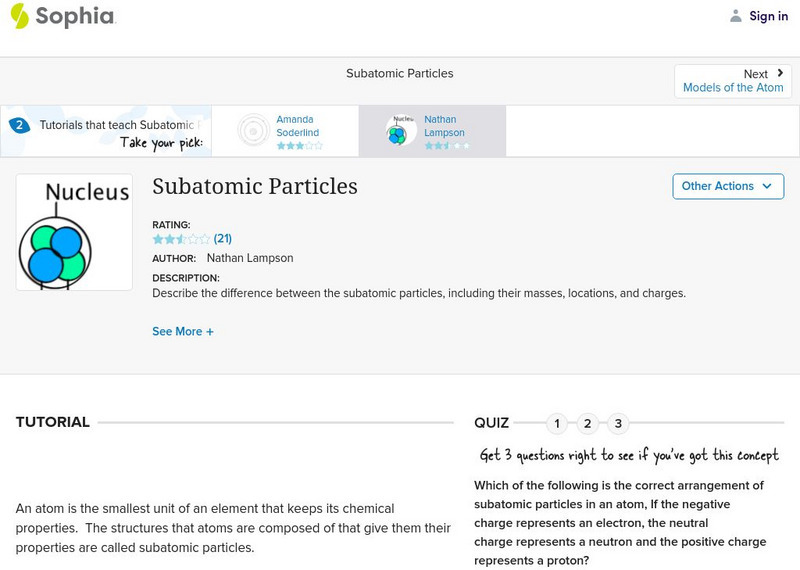The image size is (800, 570).
Task: Open the Other Actions dropdown
Action: pos(727,186)
